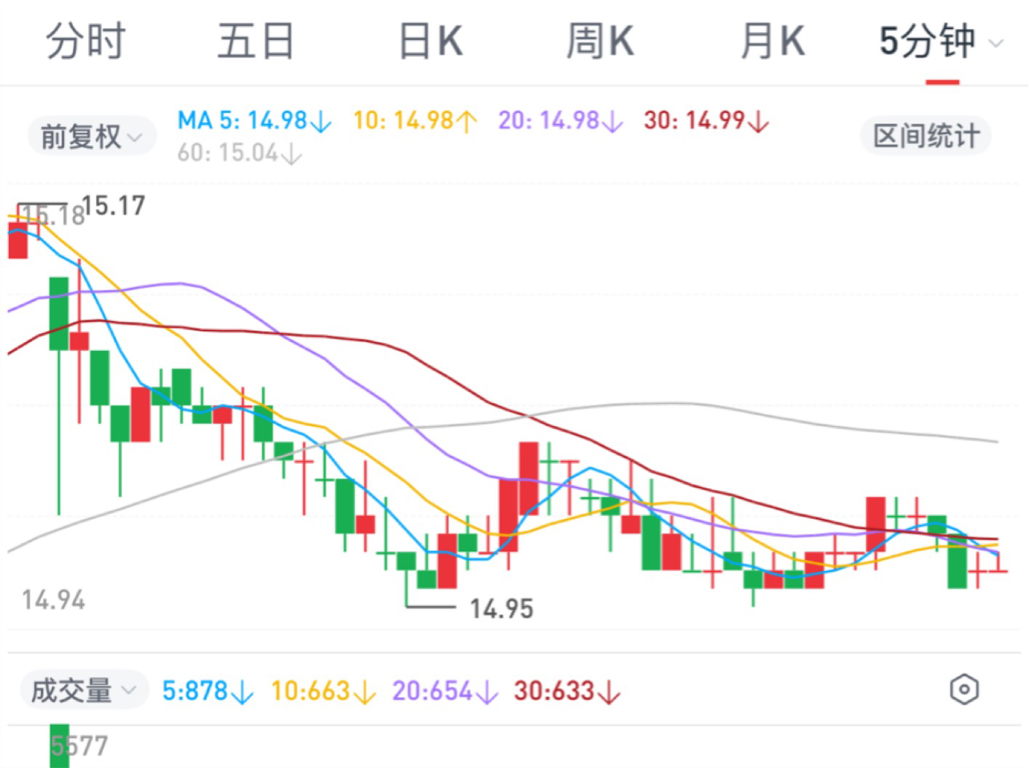
Task: Open the 五日 chart tab
Action: [x=256, y=41]
